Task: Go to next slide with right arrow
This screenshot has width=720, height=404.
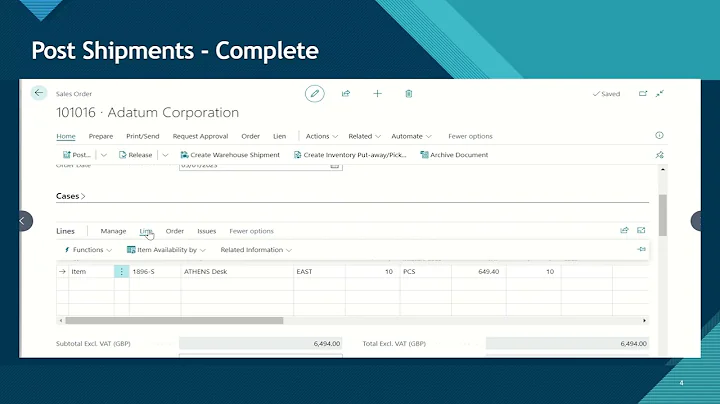Action: (696, 221)
